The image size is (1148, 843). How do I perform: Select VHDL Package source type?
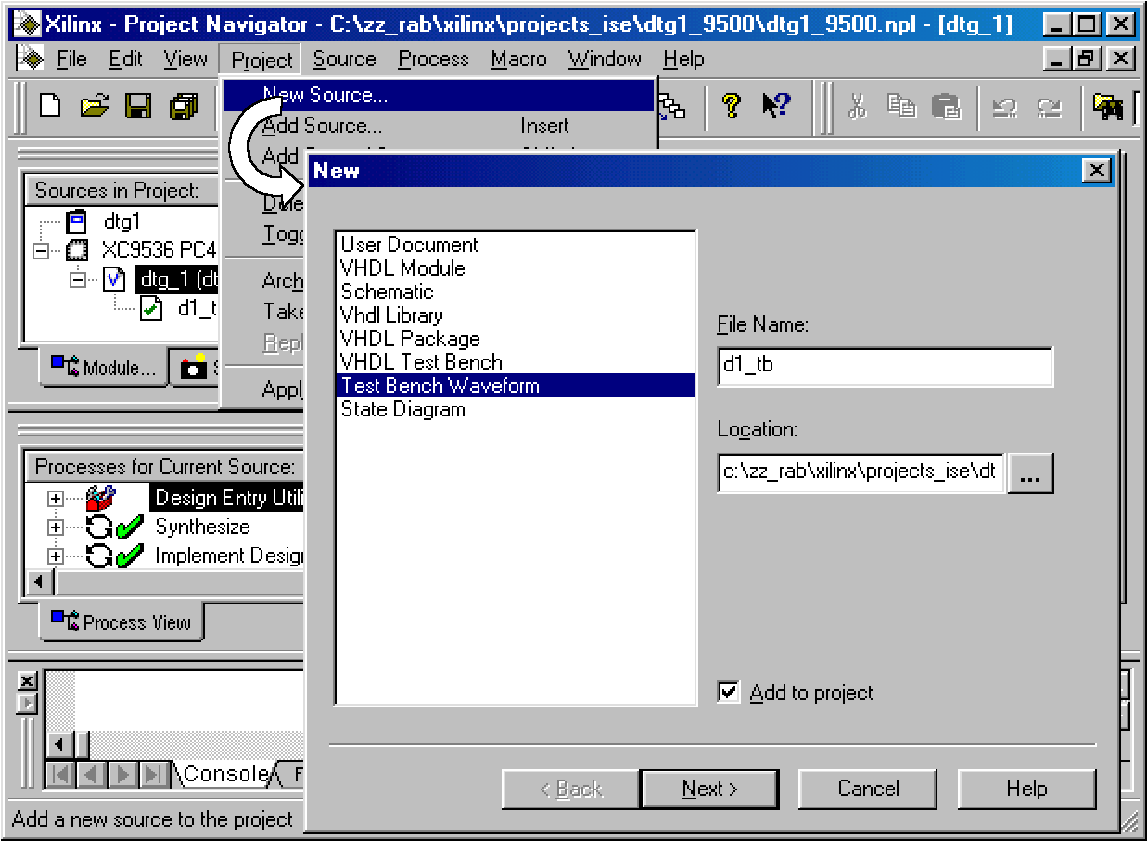coord(516,338)
